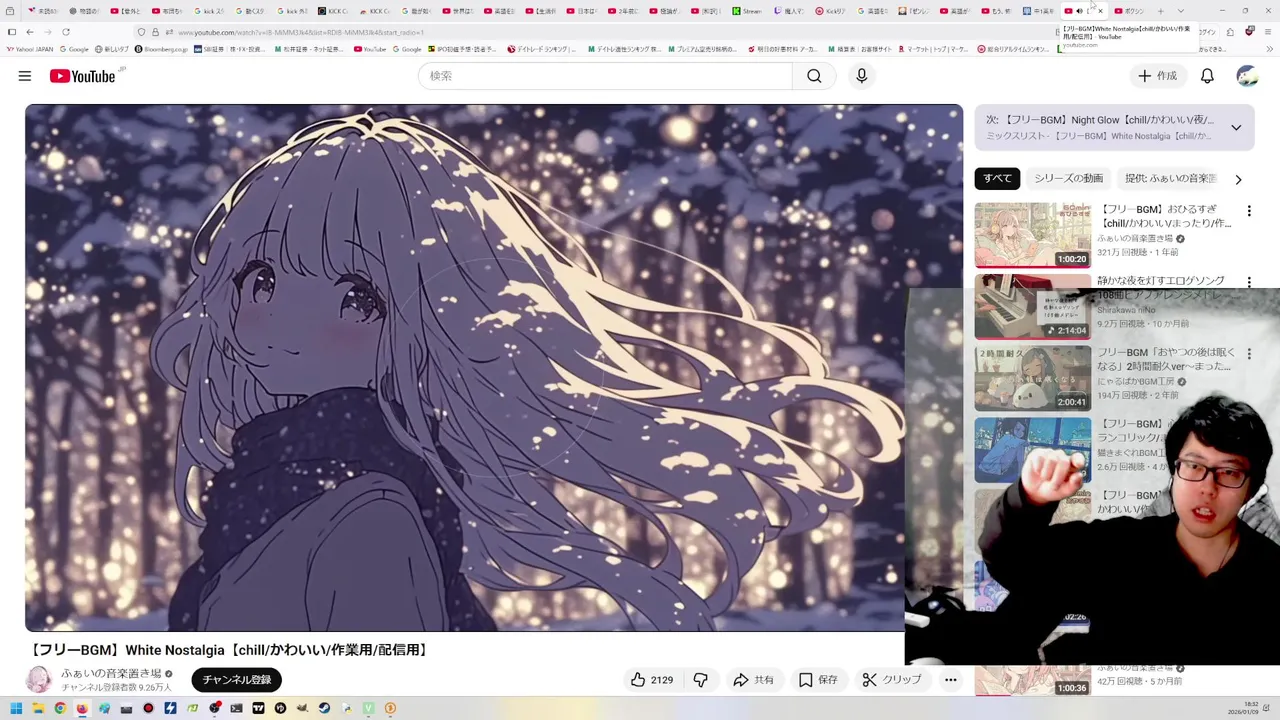Image resolution: width=1280 pixels, height=720 pixels.
Task: Run search with the magnifier button
Action: (814, 76)
